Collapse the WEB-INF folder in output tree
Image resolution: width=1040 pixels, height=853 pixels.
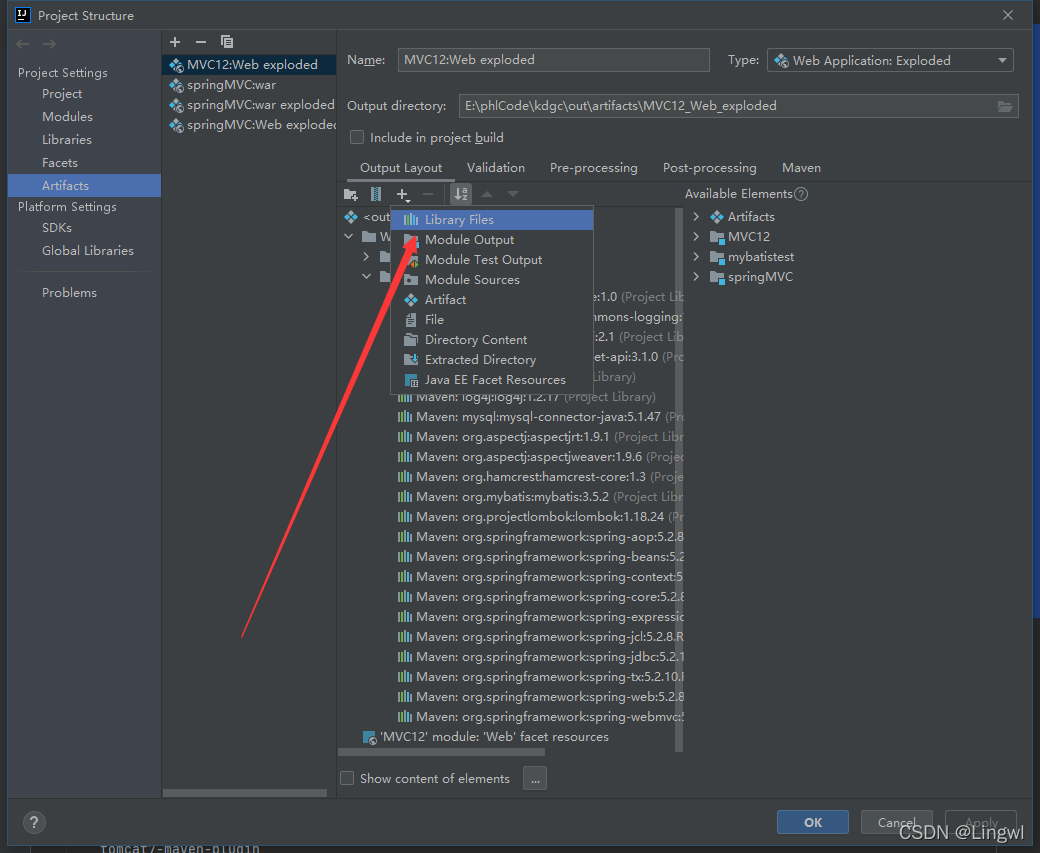click(349, 236)
